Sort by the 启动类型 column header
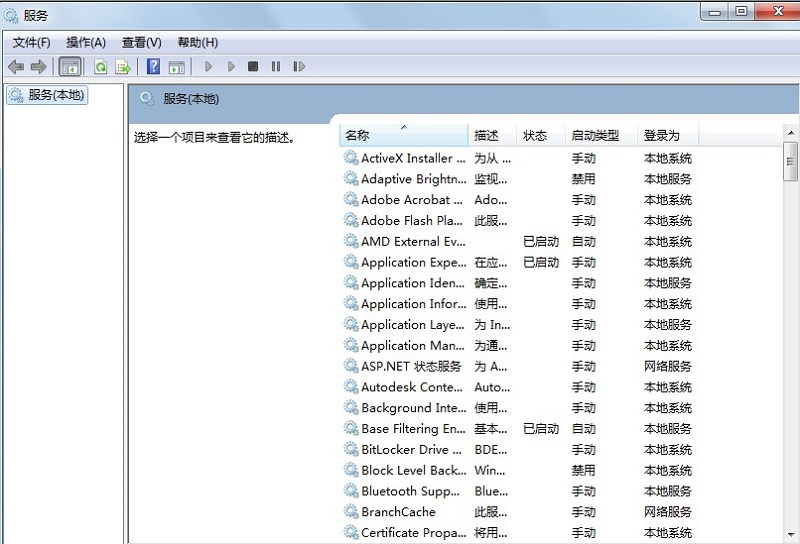 (x=601, y=135)
